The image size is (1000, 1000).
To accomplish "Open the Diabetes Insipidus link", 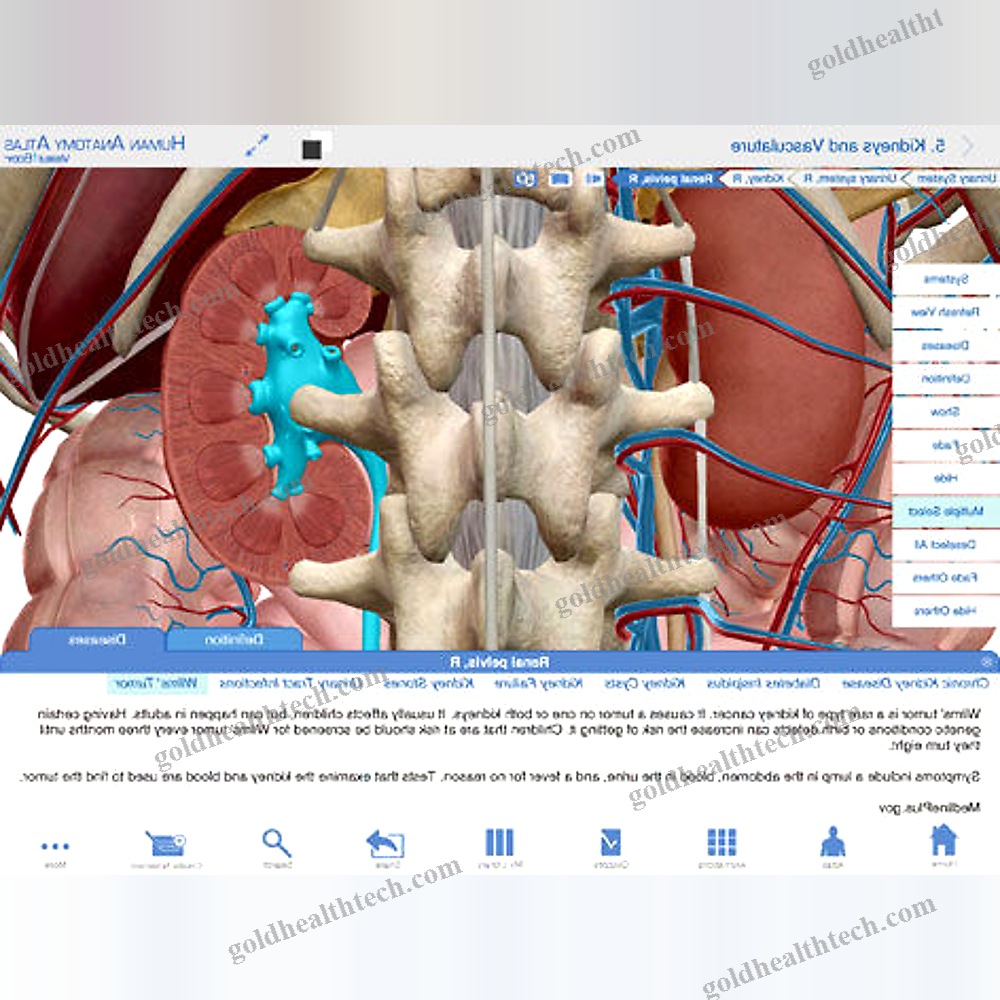I will pyautogui.click(x=763, y=684).
